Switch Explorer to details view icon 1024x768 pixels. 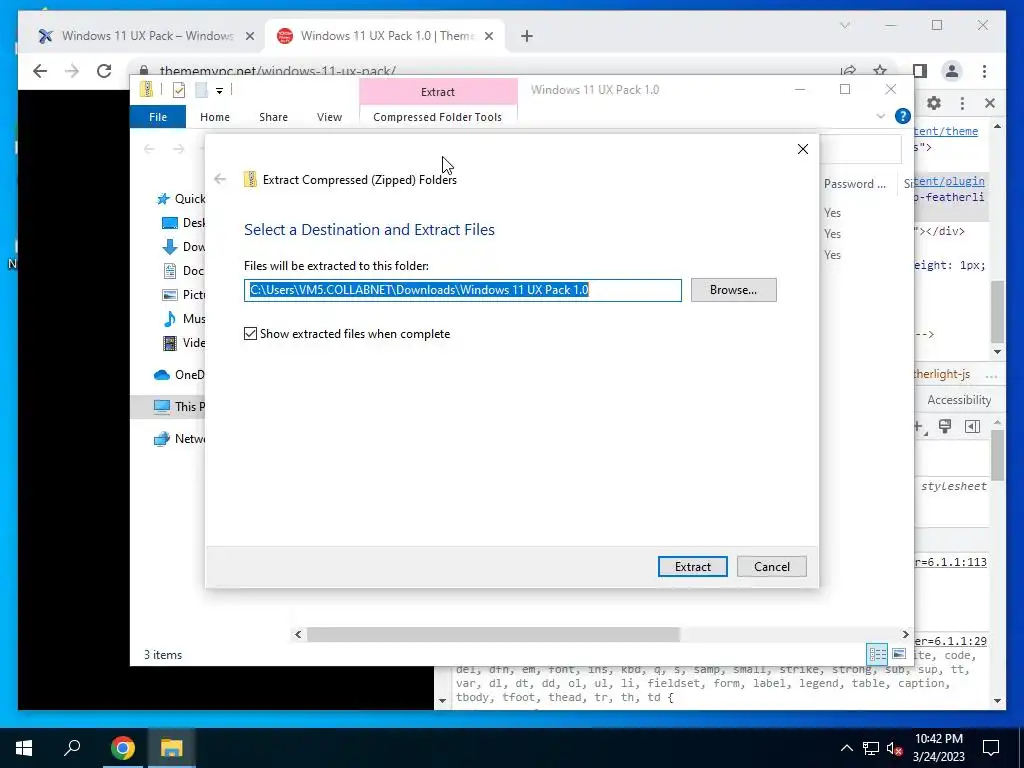pos(877,654)
